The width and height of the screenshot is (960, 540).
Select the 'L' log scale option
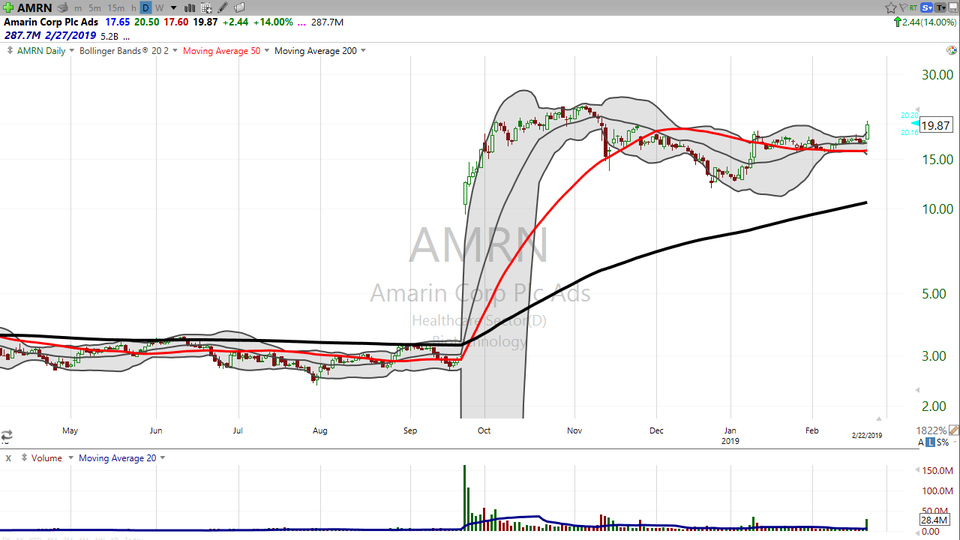coord(930,442)
